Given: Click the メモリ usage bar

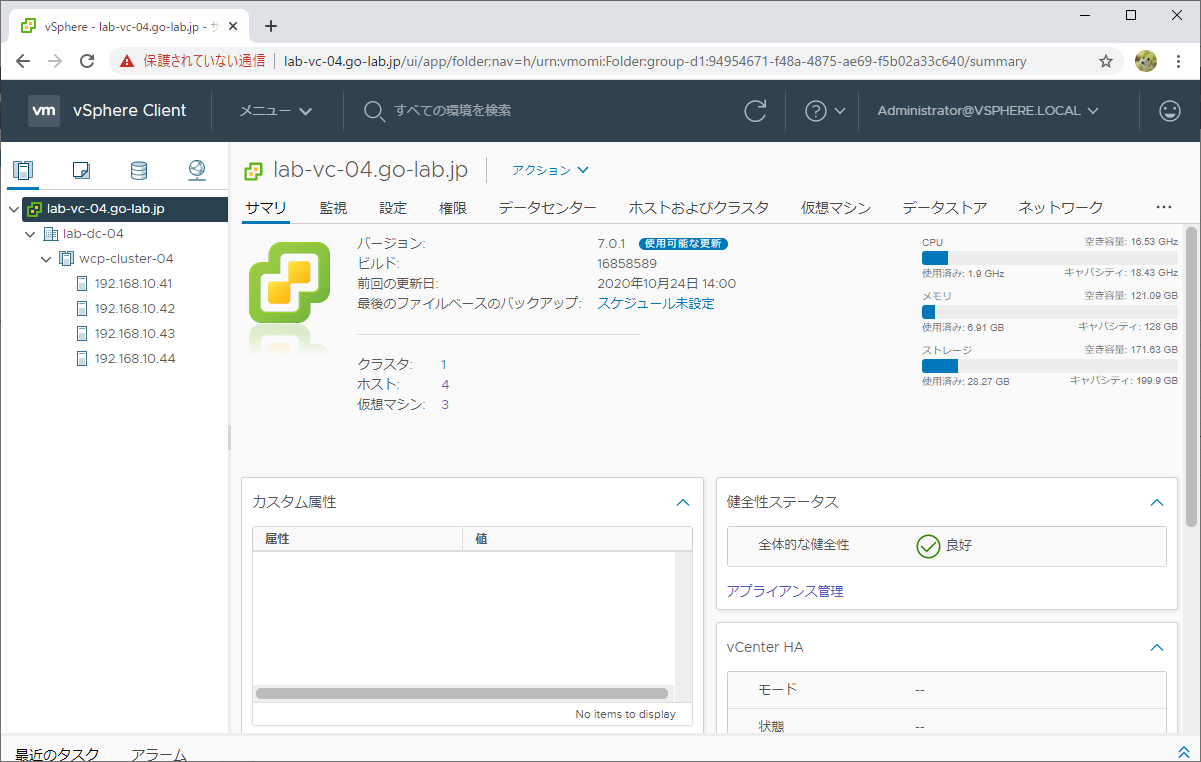Looking at the screenshot, I should coord(1049,312).
